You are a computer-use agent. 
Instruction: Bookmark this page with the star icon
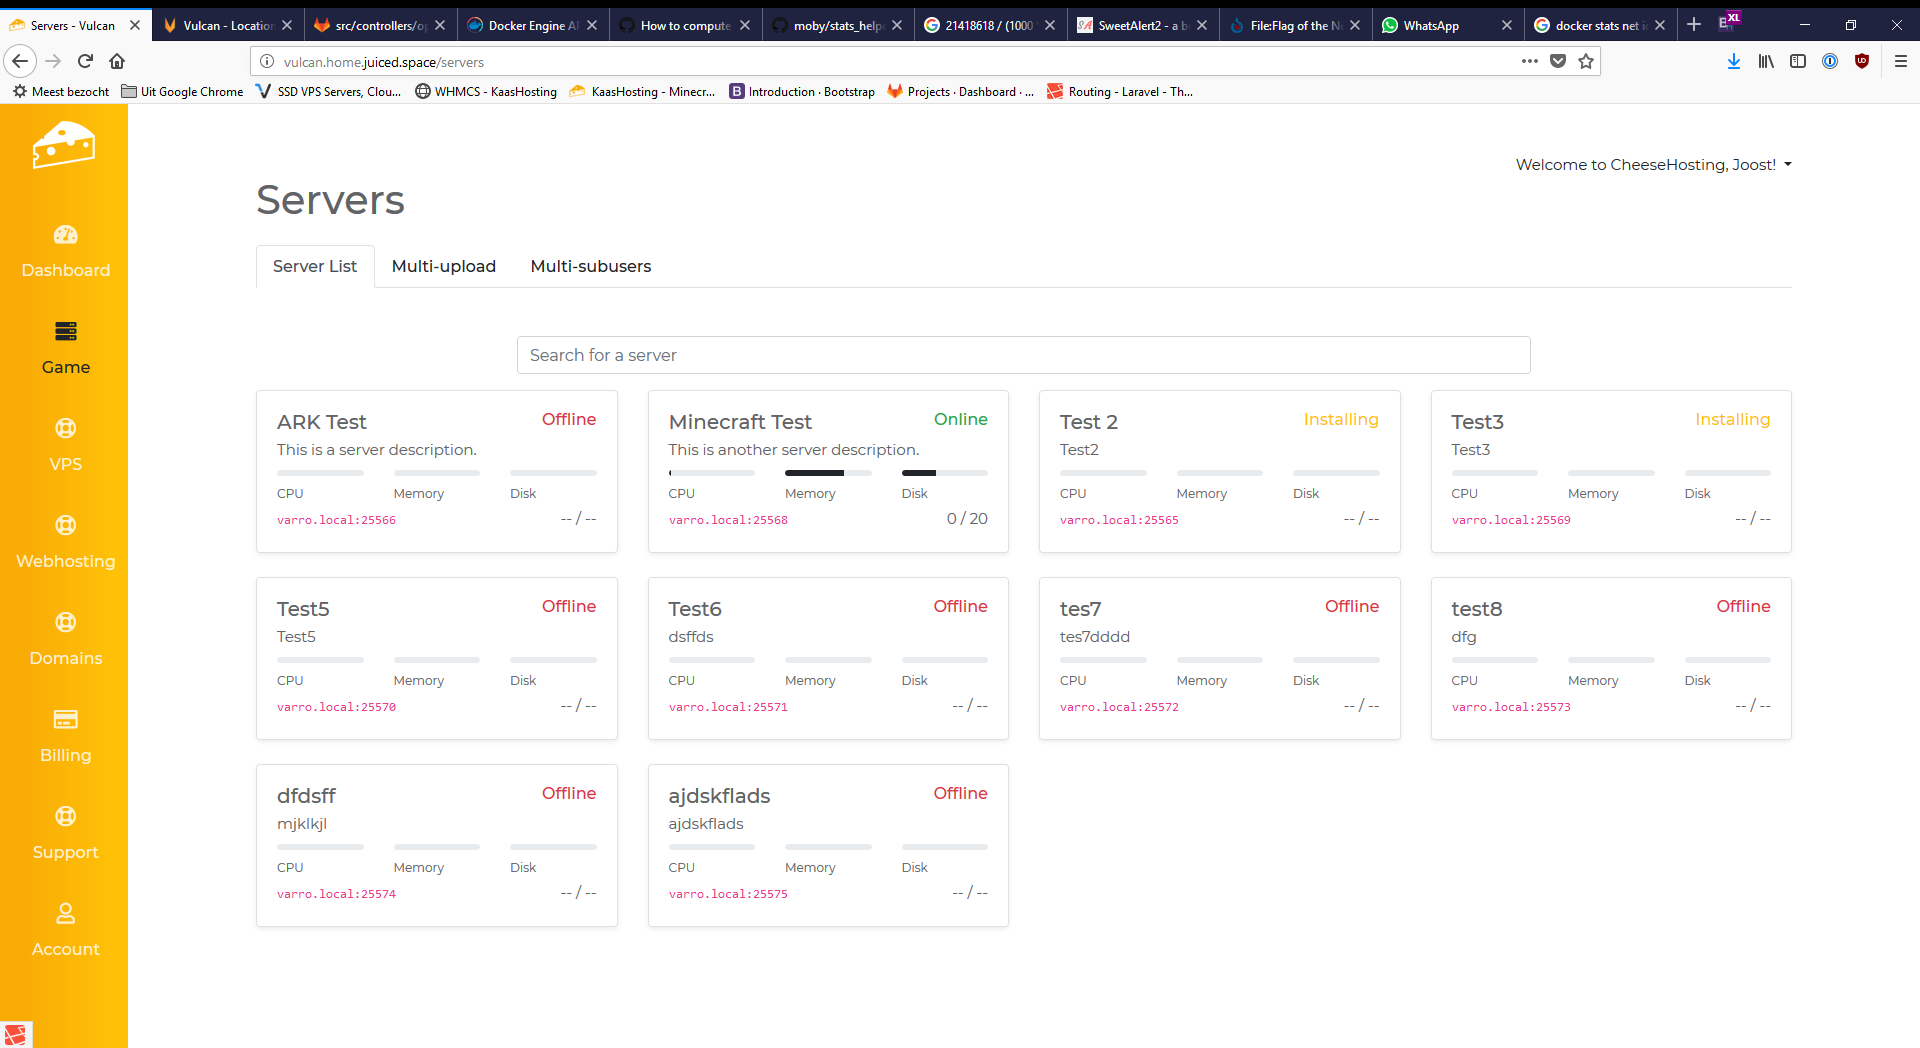[1586, 62]
